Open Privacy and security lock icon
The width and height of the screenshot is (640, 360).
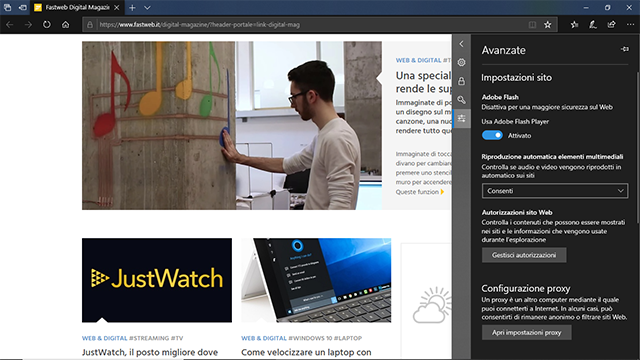(461, 81)
